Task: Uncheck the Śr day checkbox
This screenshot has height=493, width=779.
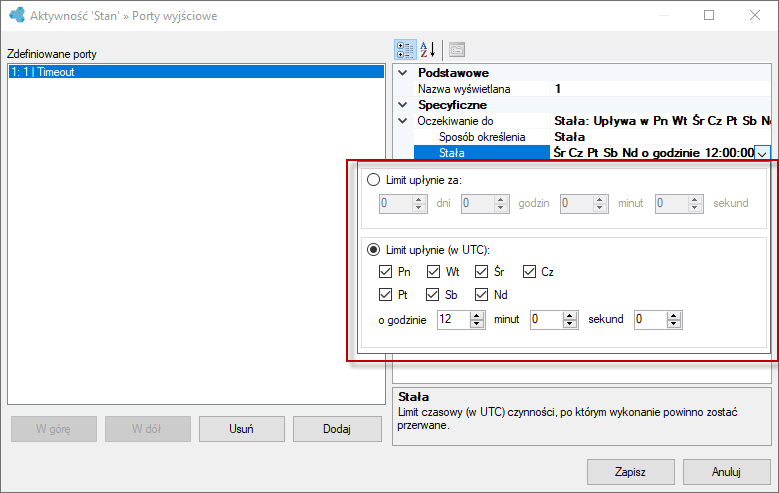Action: click(481, 271)
